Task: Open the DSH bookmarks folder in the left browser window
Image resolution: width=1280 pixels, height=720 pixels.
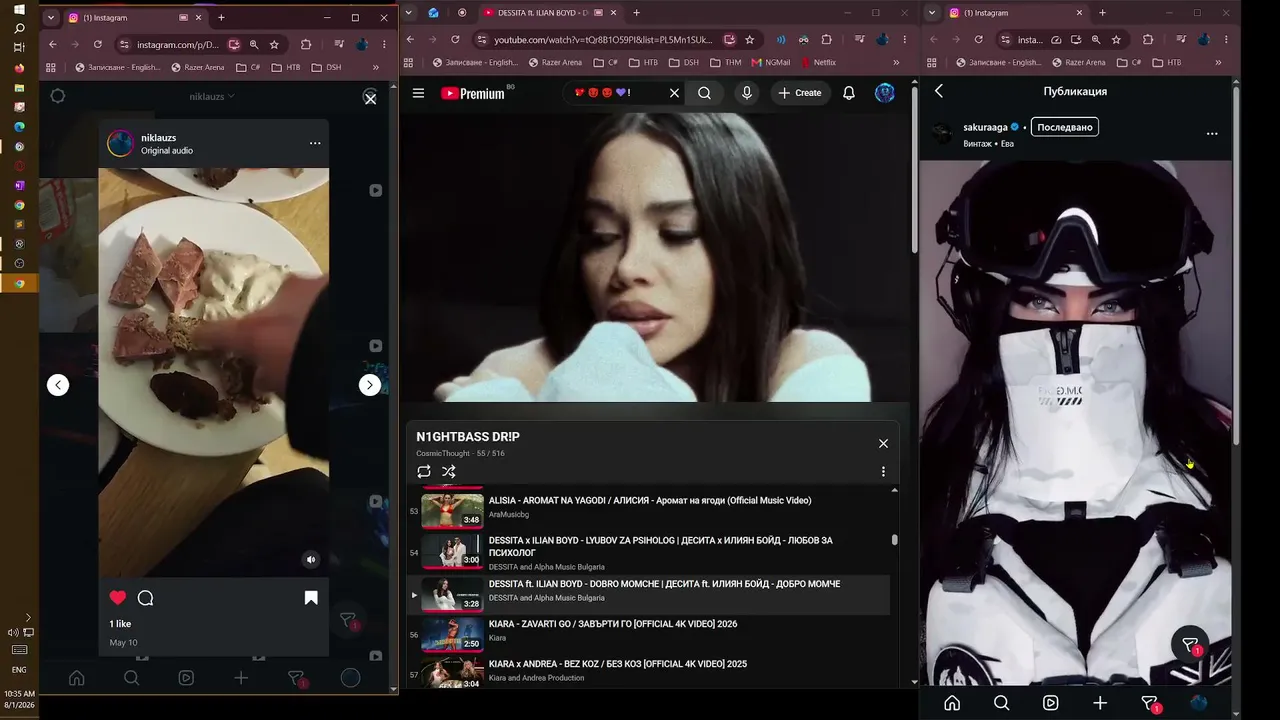Action: (x=326, y=67)
